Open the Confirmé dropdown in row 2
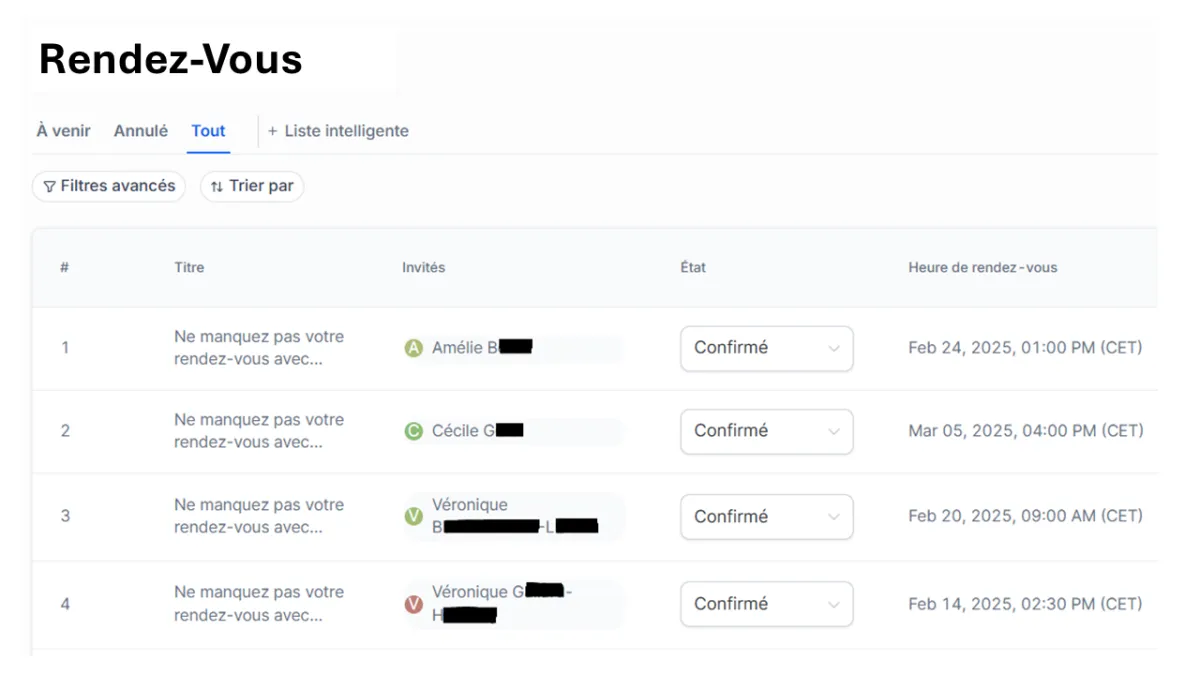This screenshot has height=675, width=1200. (x=767, y=431)
